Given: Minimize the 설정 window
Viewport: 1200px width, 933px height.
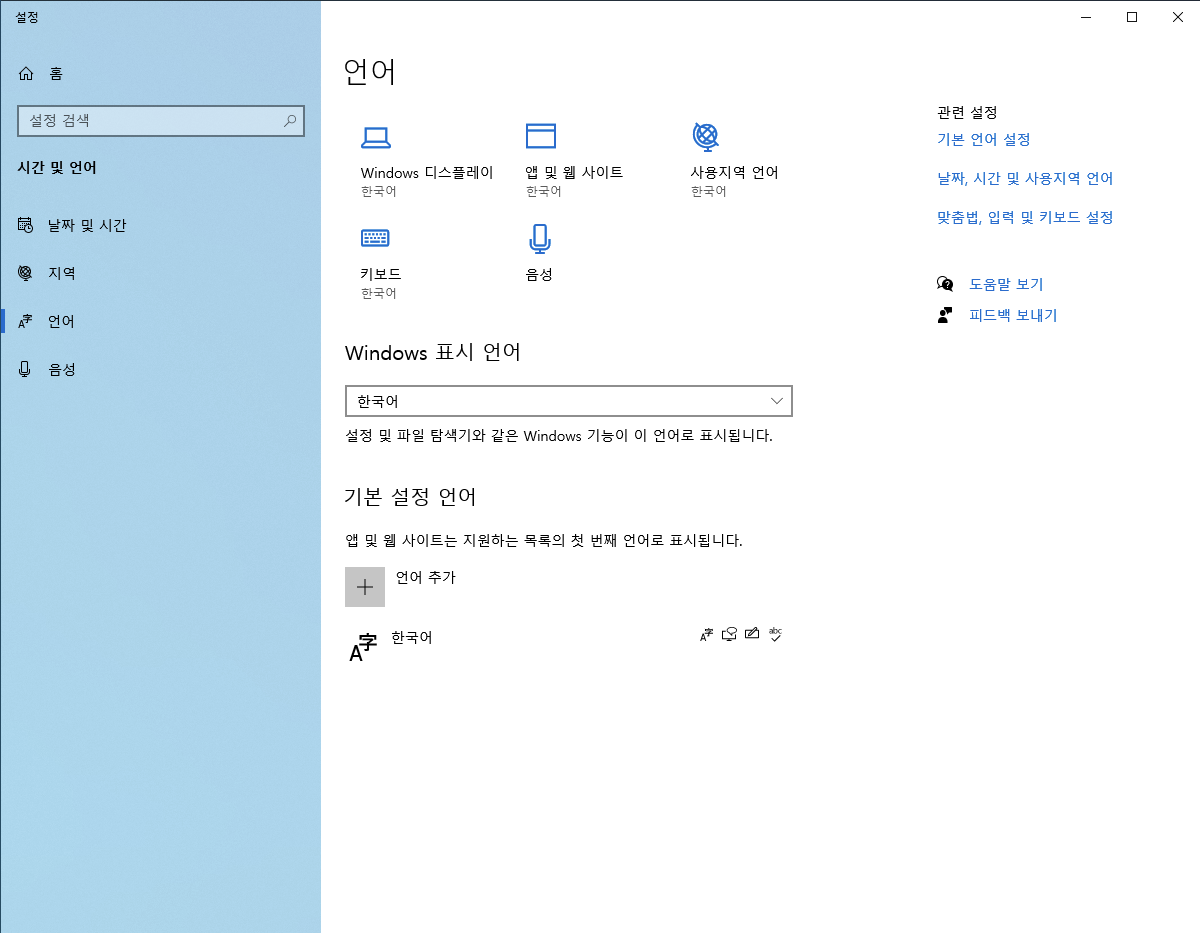Looking at the screenshot, I should tap(1085, 16).
